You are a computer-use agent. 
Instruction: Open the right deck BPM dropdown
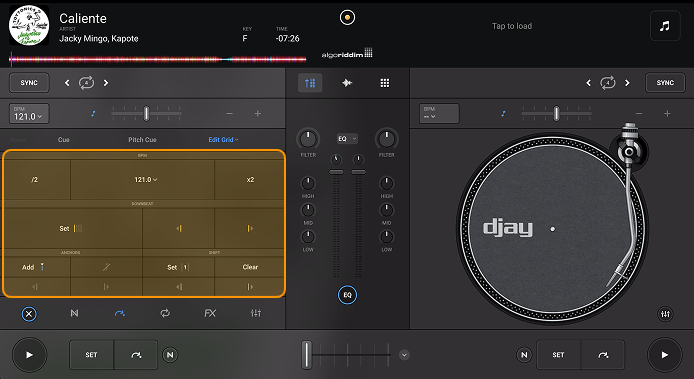point(439,114)
